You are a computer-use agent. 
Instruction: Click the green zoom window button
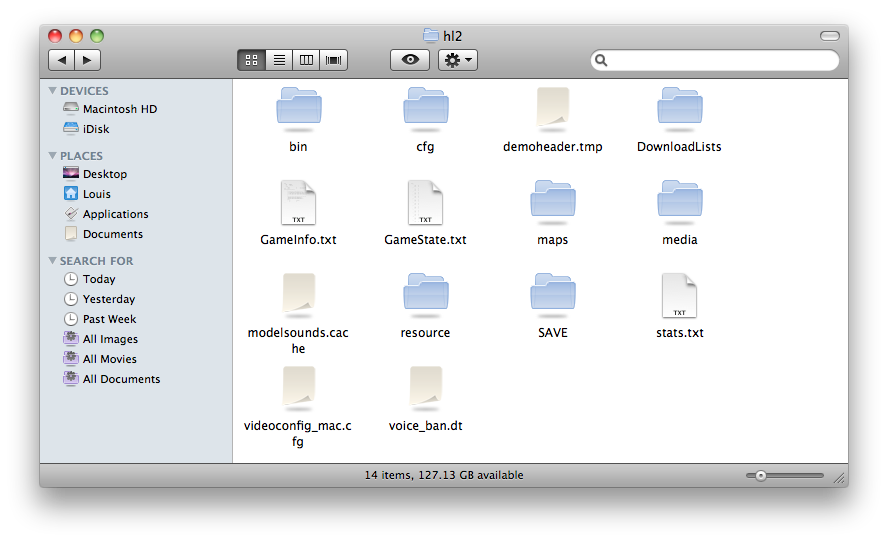(x=97, y=36)
